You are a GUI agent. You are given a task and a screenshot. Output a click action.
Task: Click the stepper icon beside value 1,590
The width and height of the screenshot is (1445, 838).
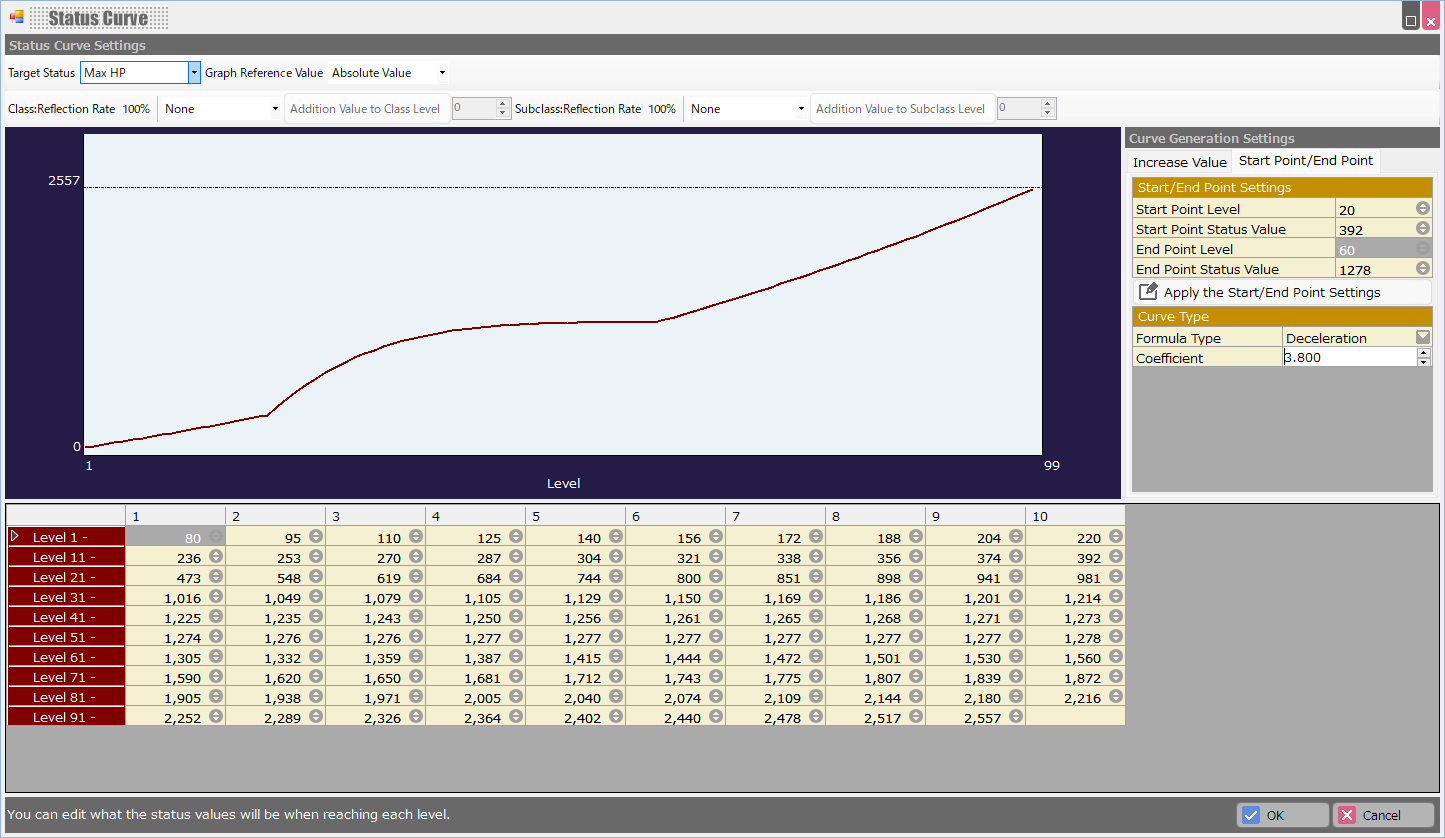pyautogui.click(x=215, y=677)
